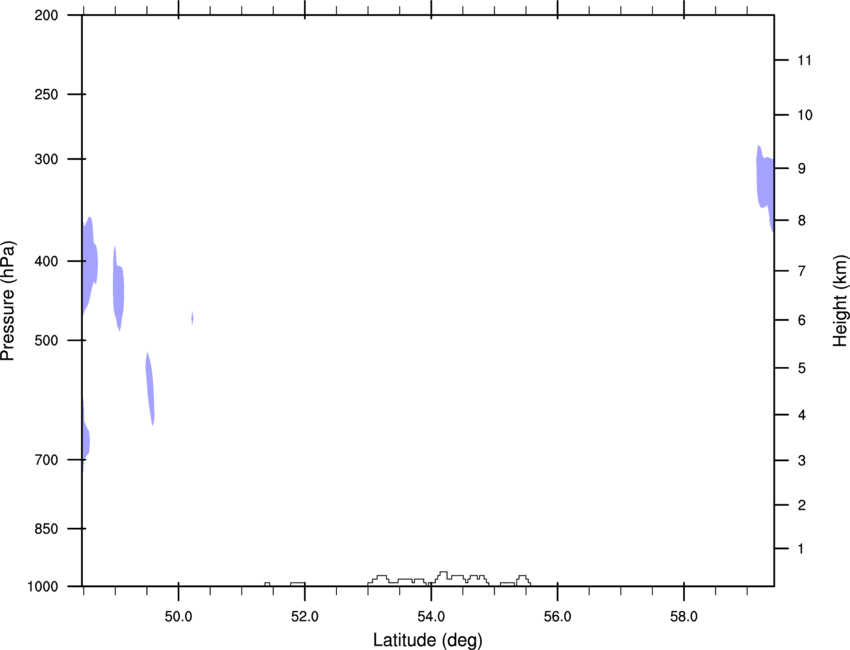The height and width of the screenshot is (650, 850).
Task: Click the 300 pressure tick label
Action: (46, 159)
